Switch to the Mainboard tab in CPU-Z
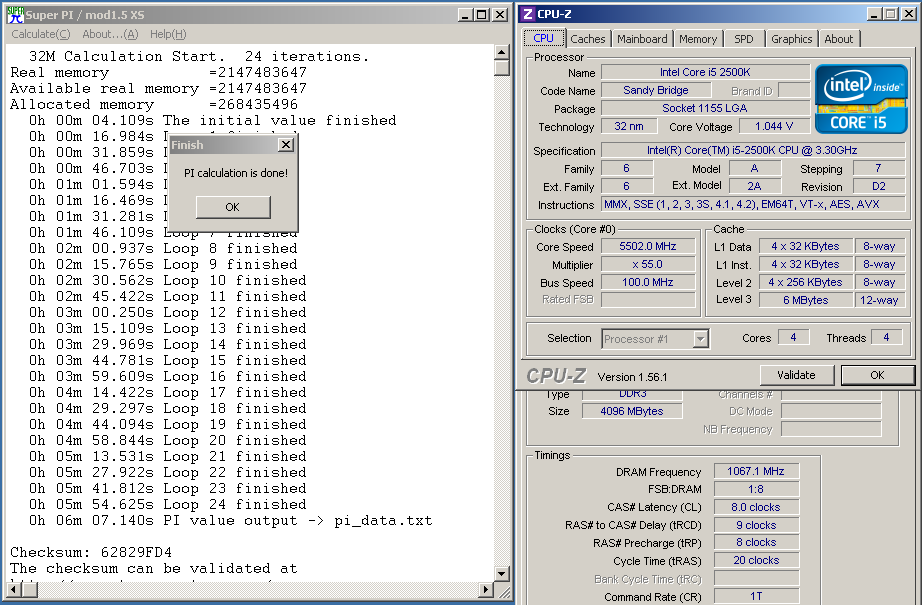 pos(642,39)
